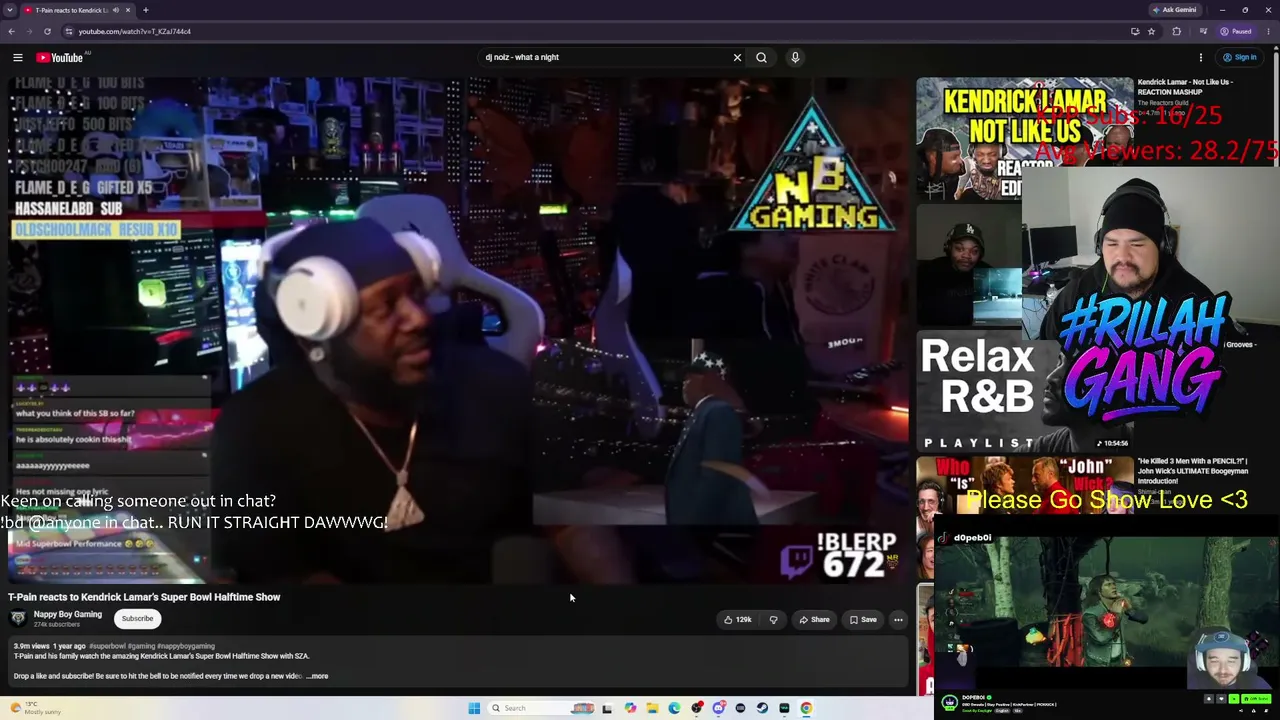Screen dimensions: 1280x720
Task: Open the weather widget showing Mostly sunny
Action: 36,708
